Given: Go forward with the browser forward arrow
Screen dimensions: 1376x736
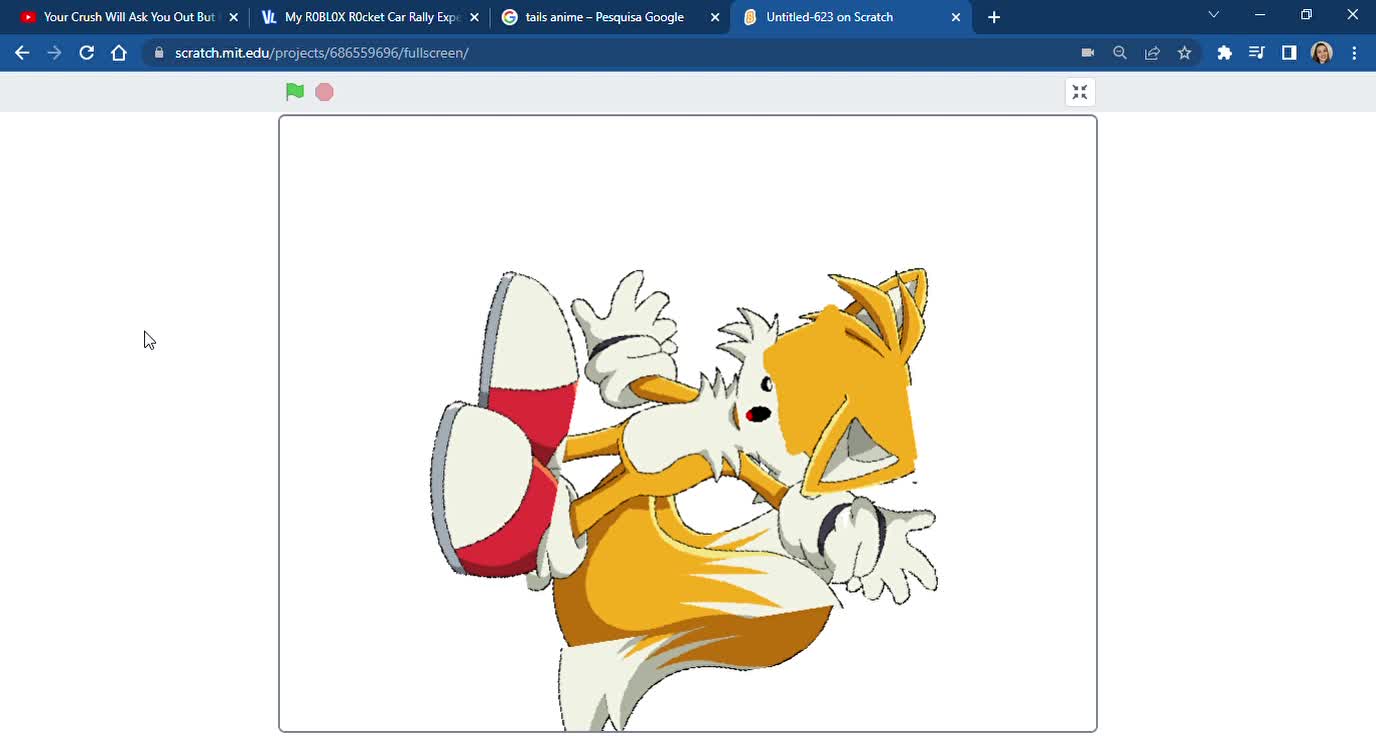Looking at the screenshot, I should [54, 53].
